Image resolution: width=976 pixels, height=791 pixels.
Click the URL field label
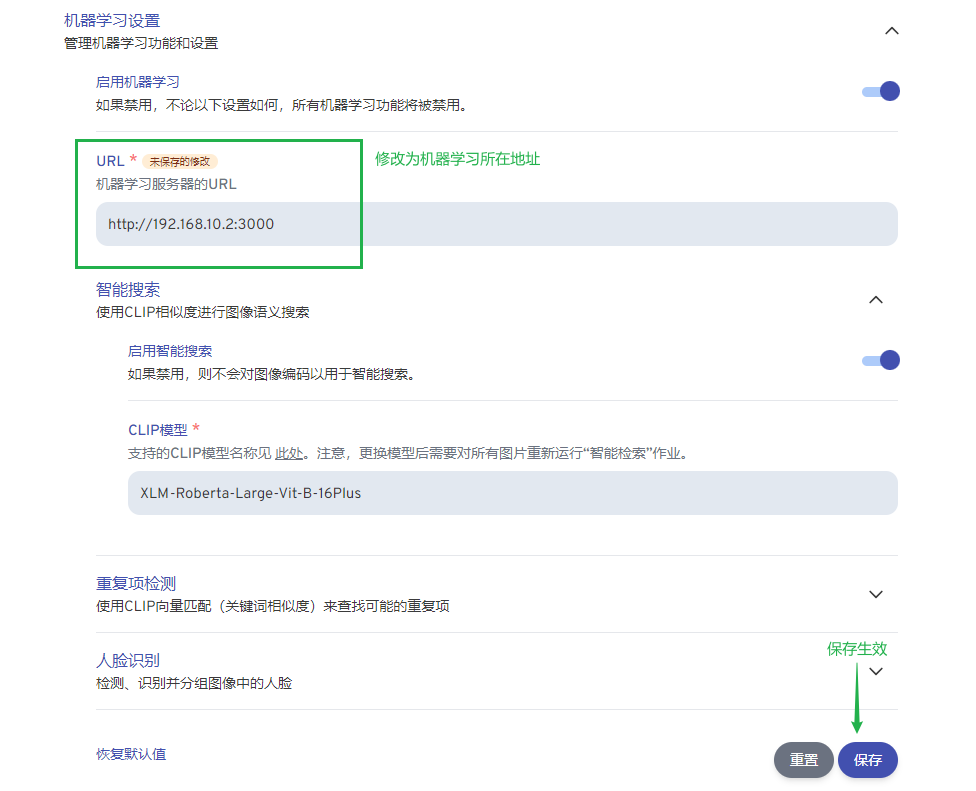(110, 161)
